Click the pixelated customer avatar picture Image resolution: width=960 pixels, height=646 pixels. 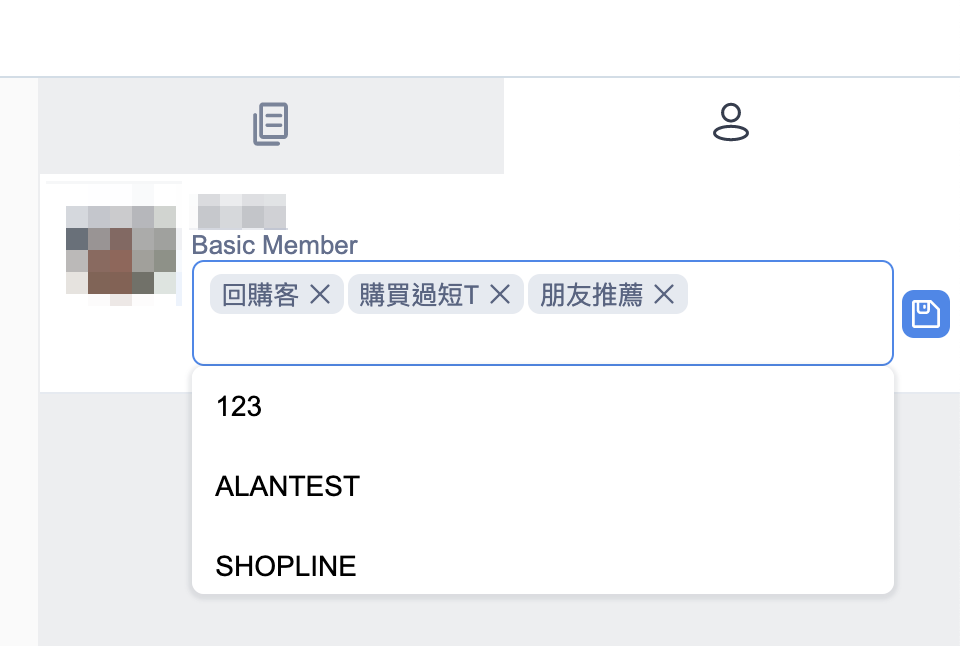pyautogui.click(x=121, y=250)
